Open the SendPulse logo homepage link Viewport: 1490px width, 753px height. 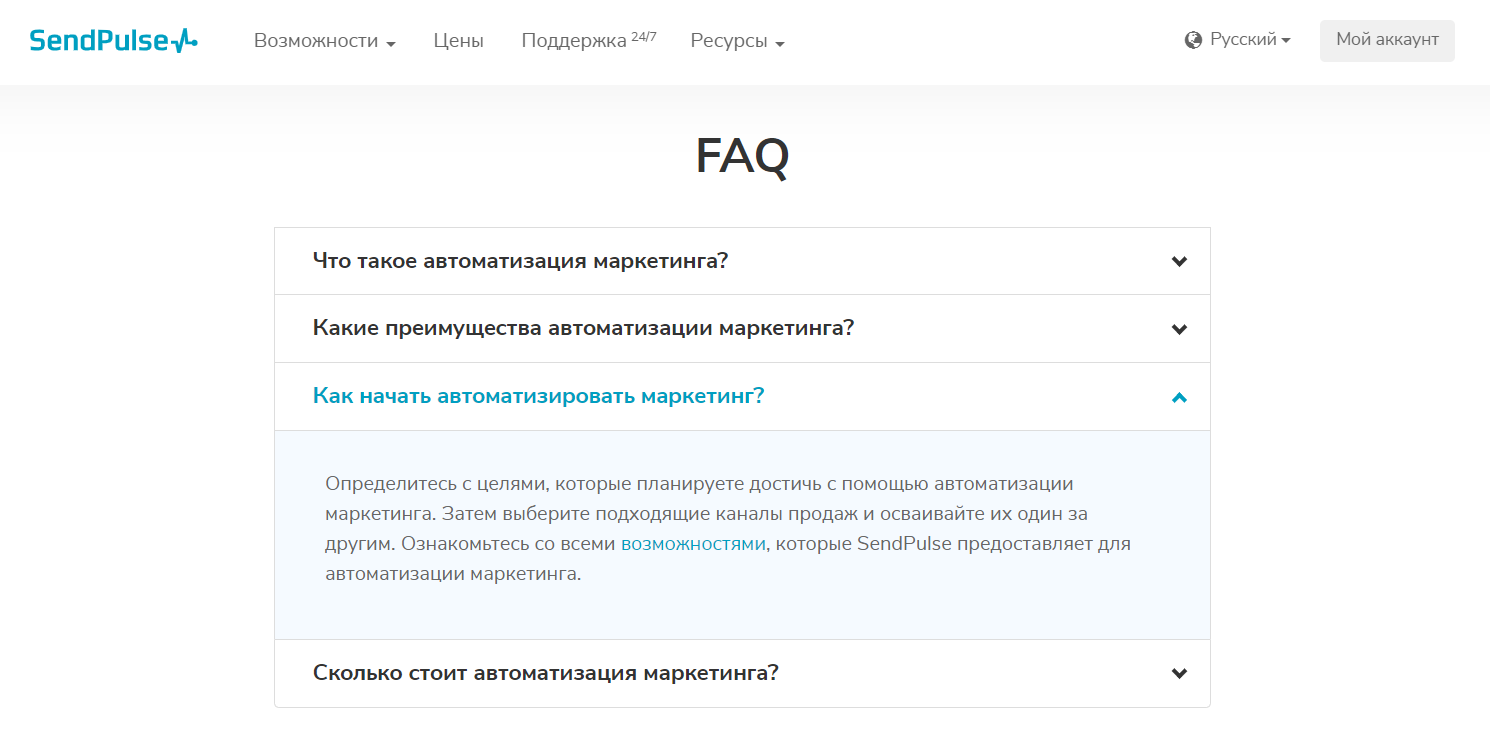114,41
